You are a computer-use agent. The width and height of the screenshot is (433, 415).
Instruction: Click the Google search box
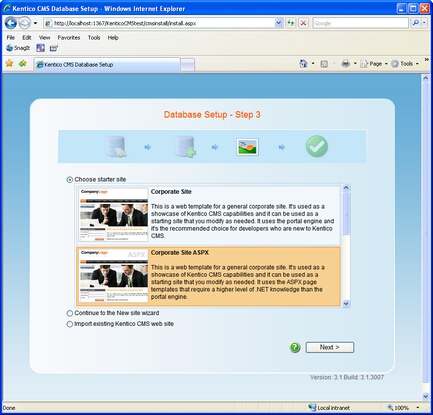point(360,23)
